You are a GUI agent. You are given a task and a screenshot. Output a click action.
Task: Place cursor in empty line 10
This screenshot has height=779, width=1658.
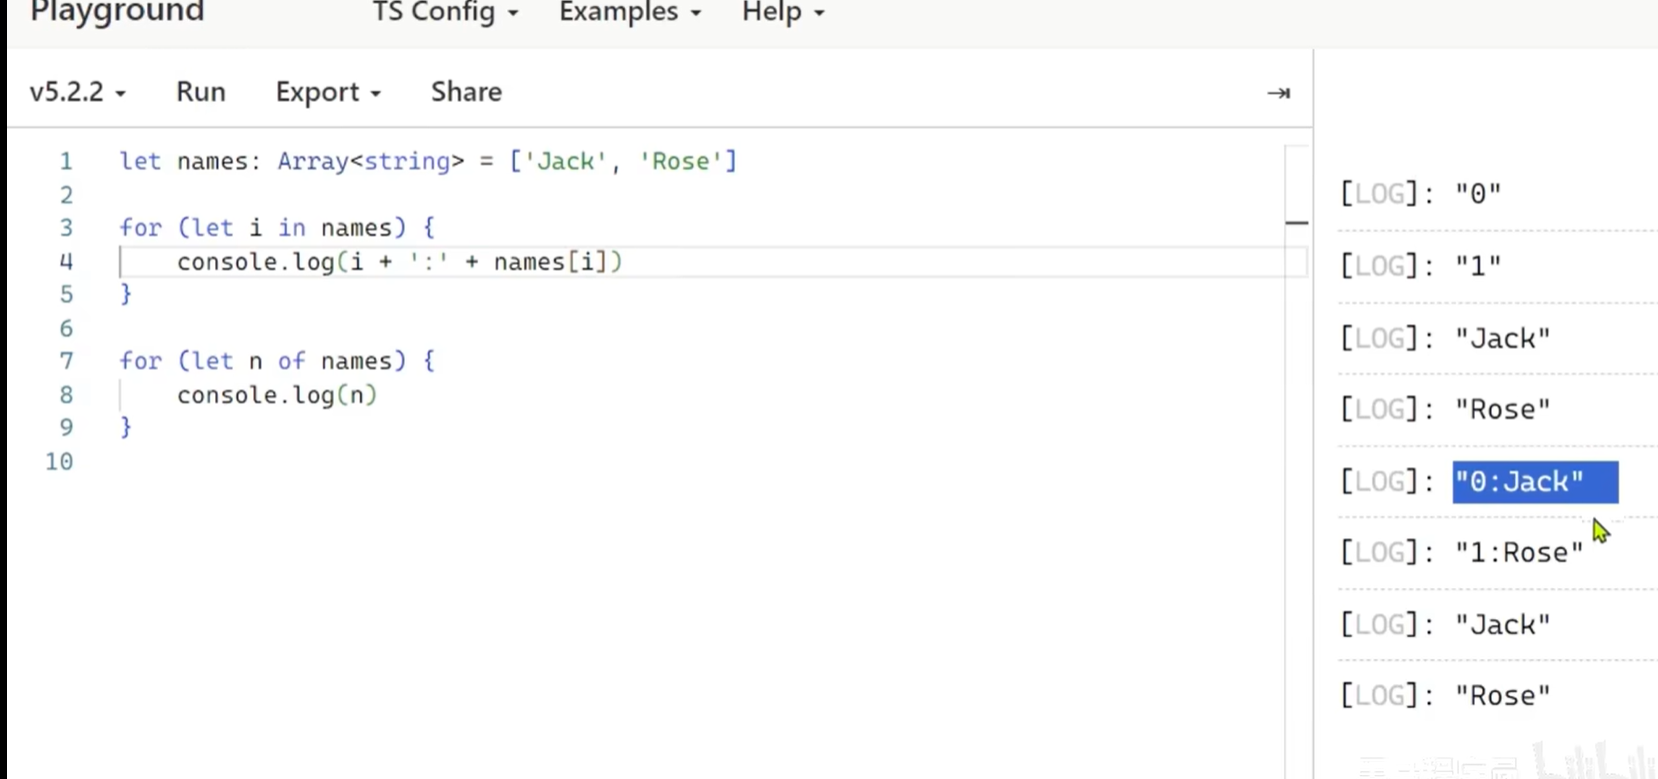[x=400, y=462]
